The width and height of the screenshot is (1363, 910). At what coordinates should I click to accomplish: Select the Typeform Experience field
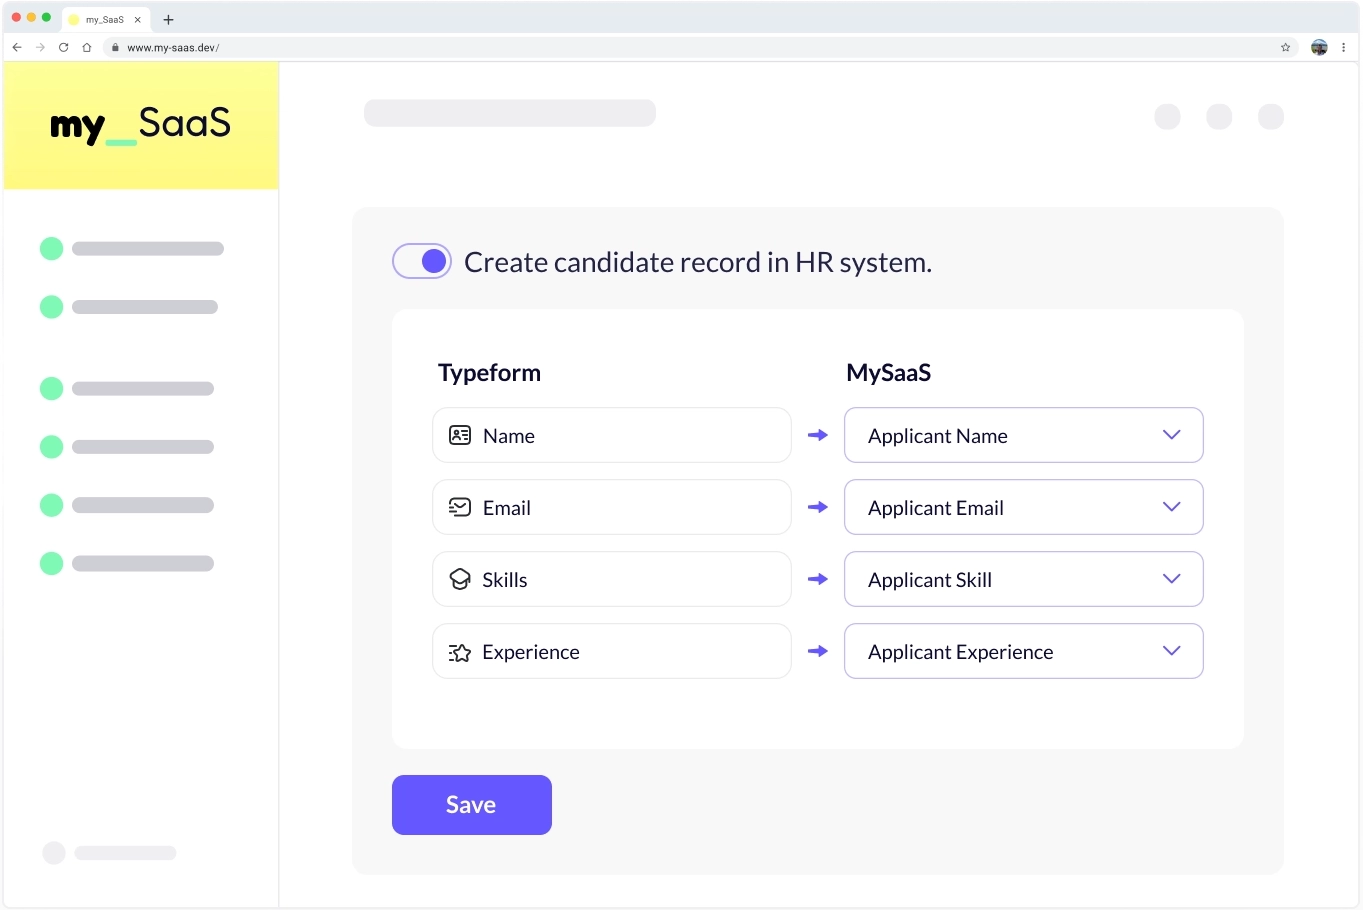click(612, 652)
